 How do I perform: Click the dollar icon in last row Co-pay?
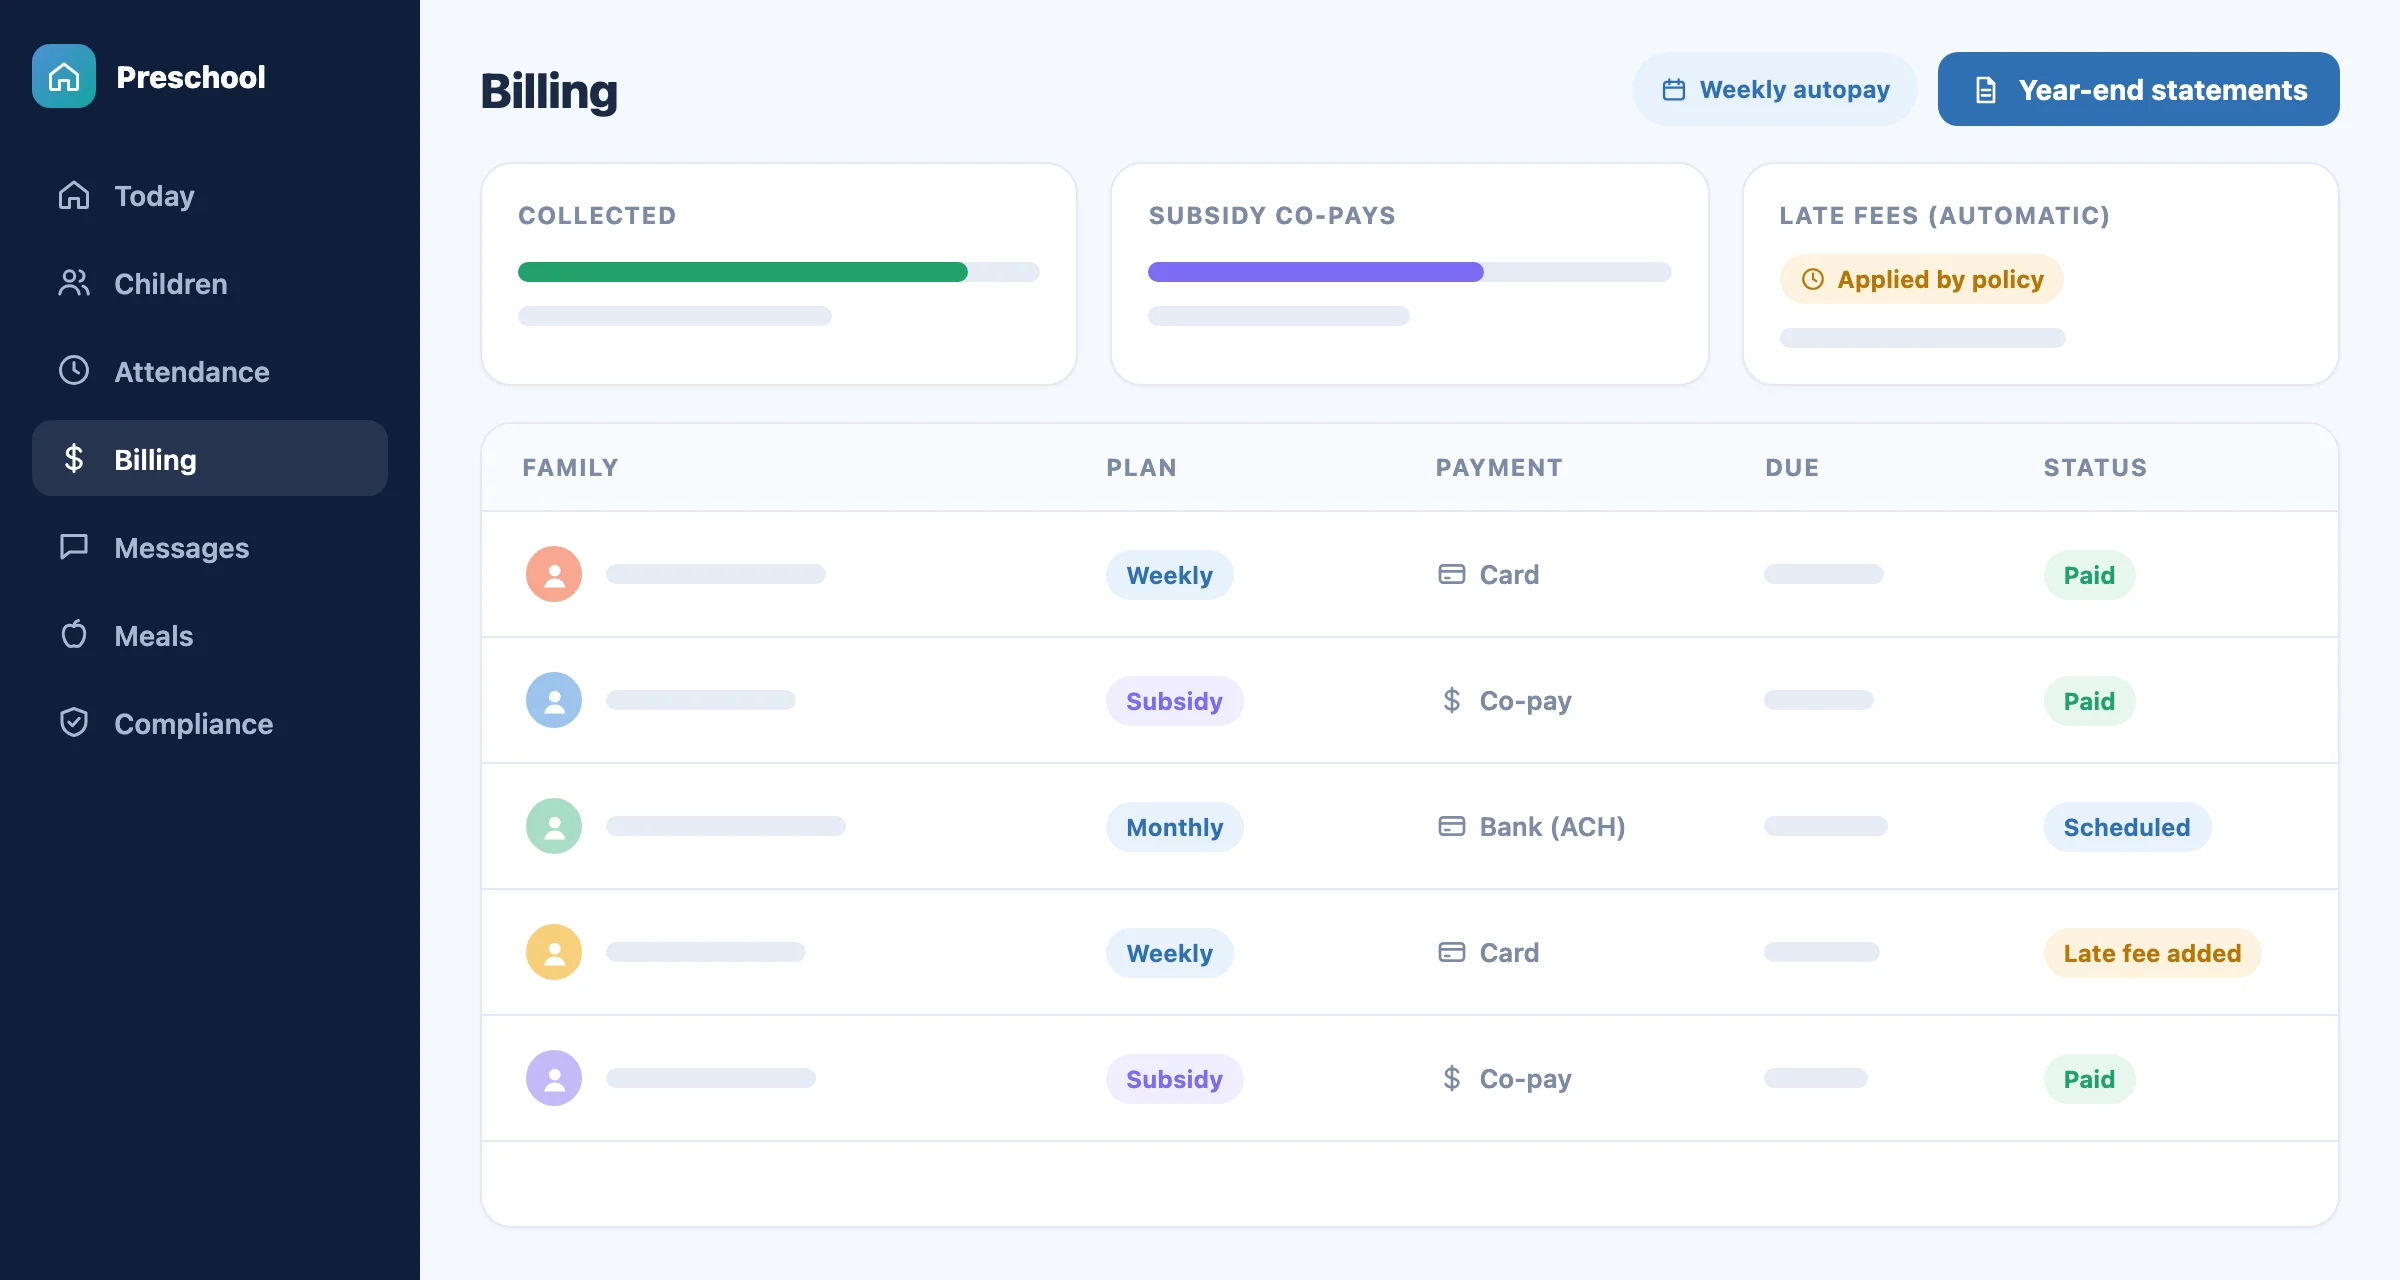(1452, 1078)
